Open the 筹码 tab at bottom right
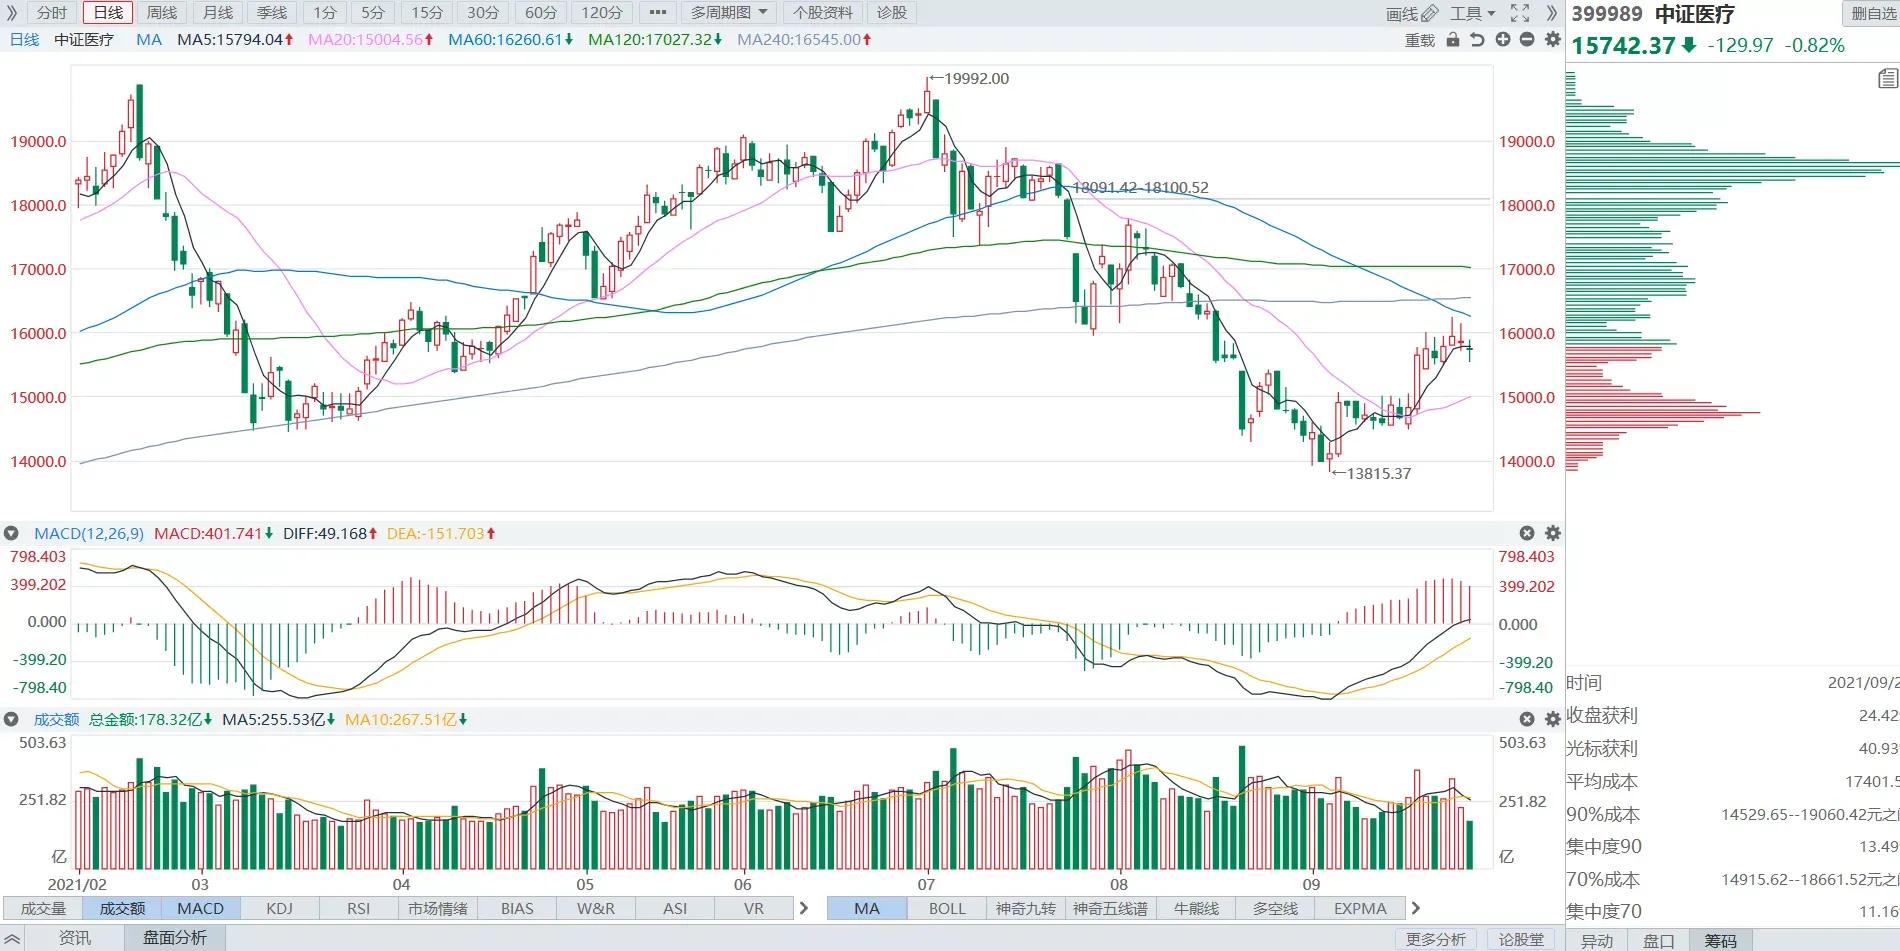 click(1720, 941)
